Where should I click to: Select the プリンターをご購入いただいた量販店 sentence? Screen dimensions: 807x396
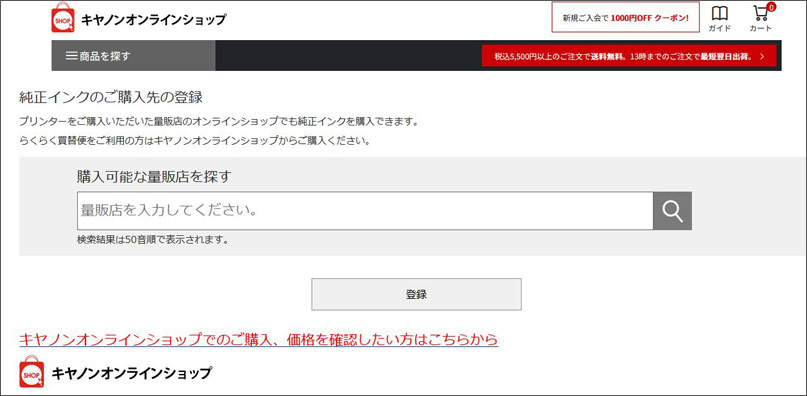[218, 122]
